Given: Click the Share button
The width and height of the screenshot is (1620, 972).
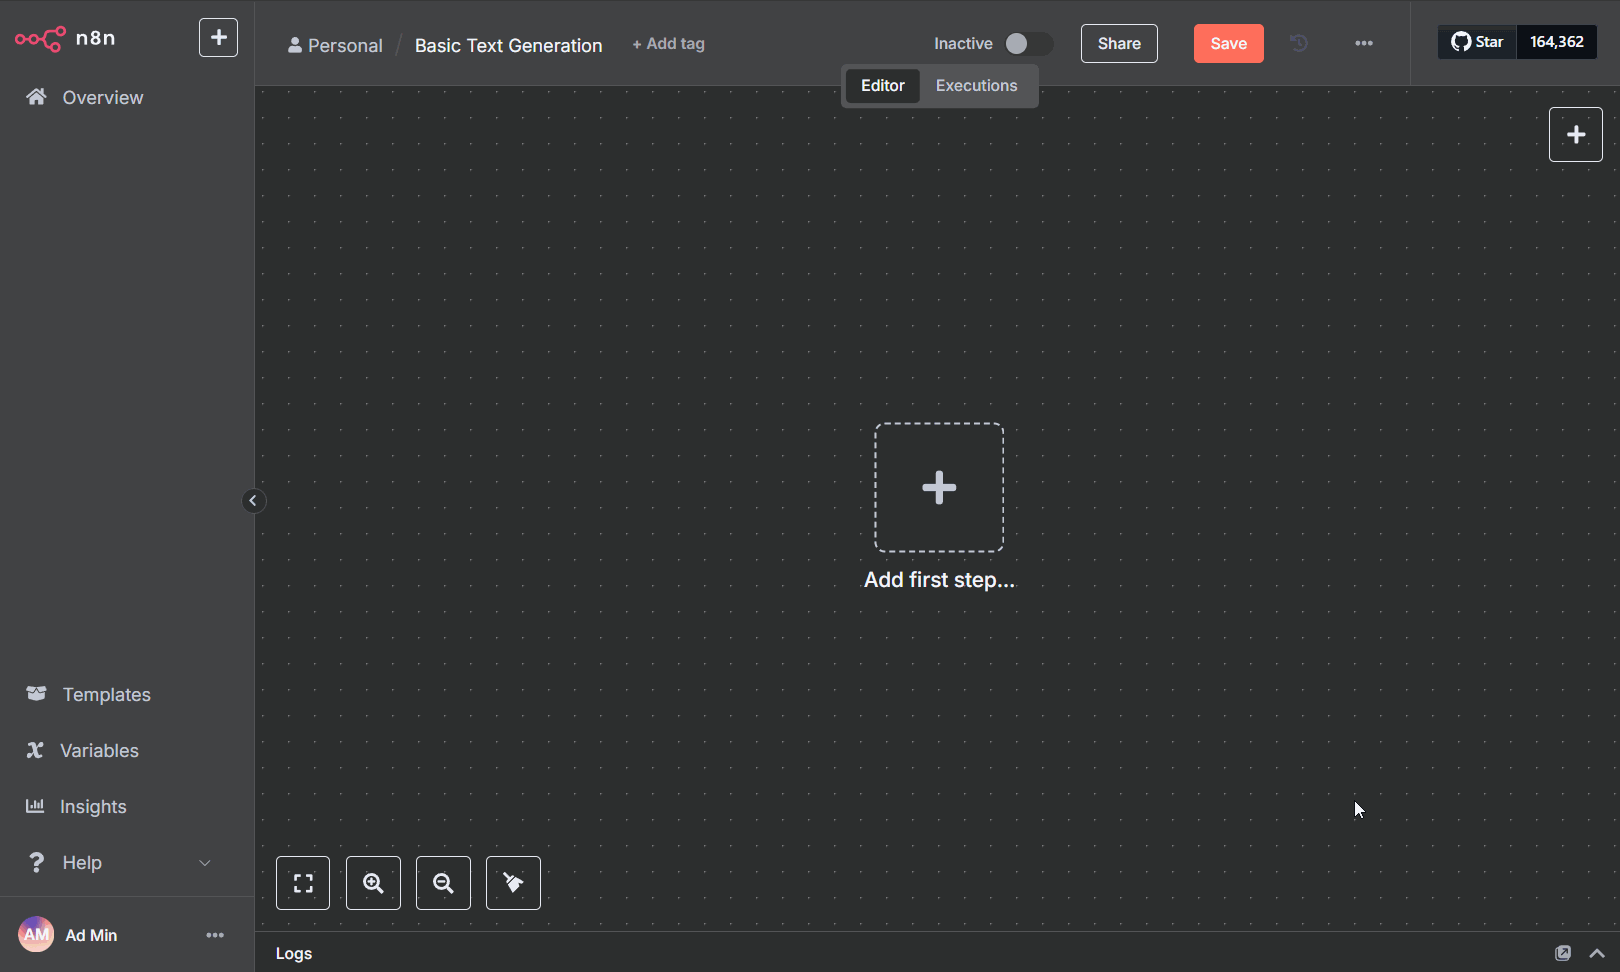Looking at the screenshot, I should tap(1119, 44).
